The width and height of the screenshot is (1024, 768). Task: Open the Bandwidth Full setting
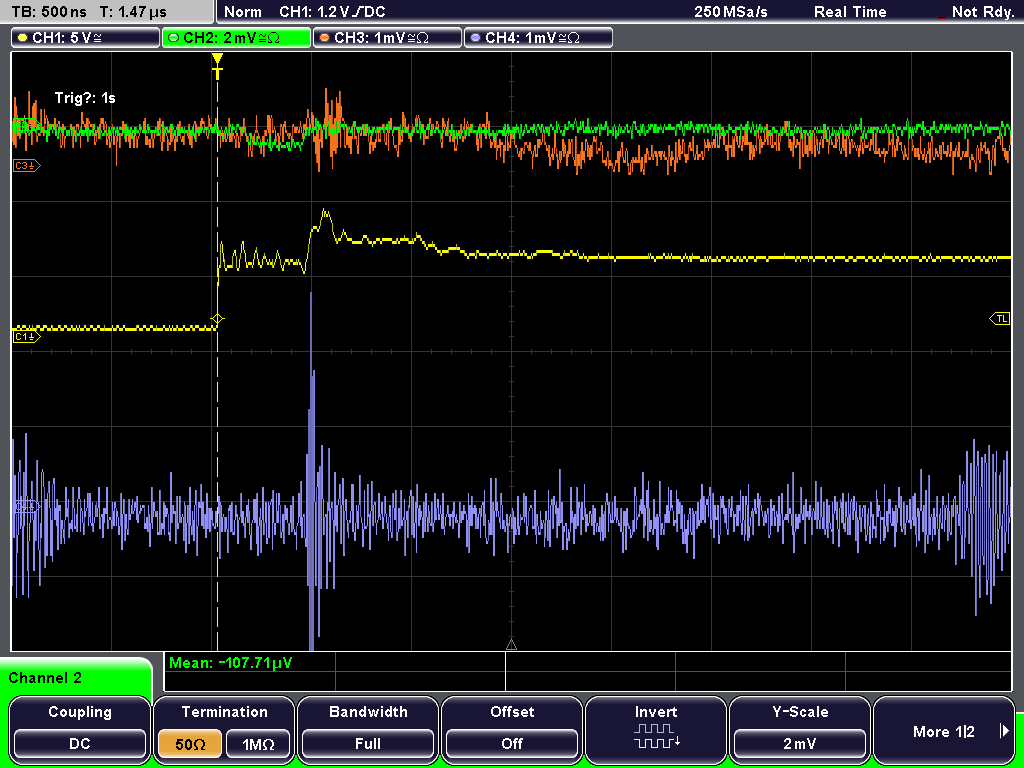pos(368,744)
